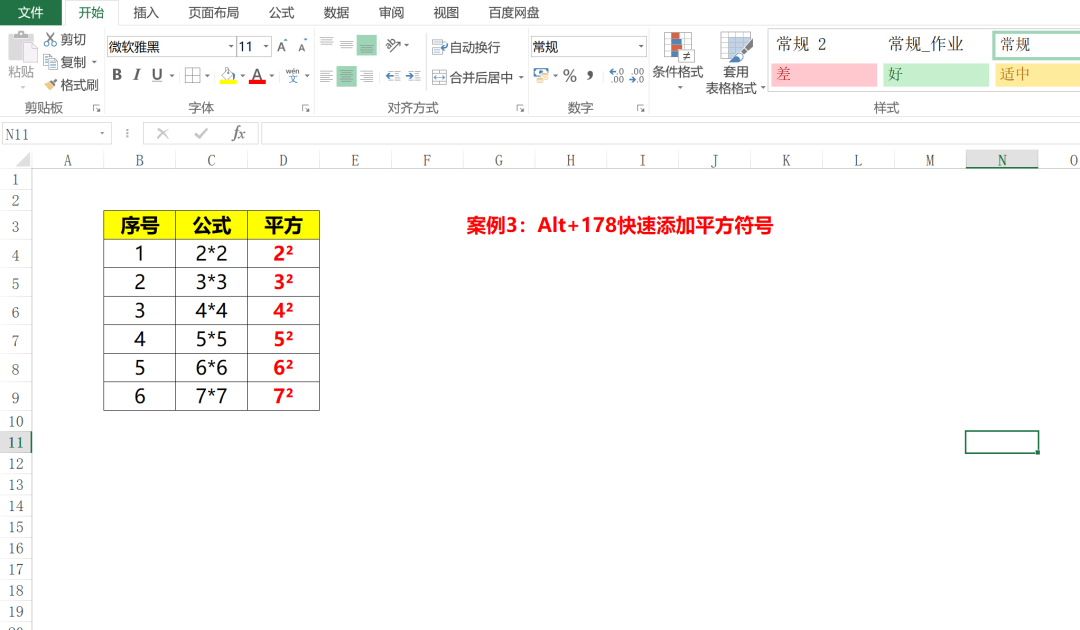The width and height of the screenshot is (1080, 630).
Task: Open the font name dropdown 微软雅黑
Action: (231, 46)
